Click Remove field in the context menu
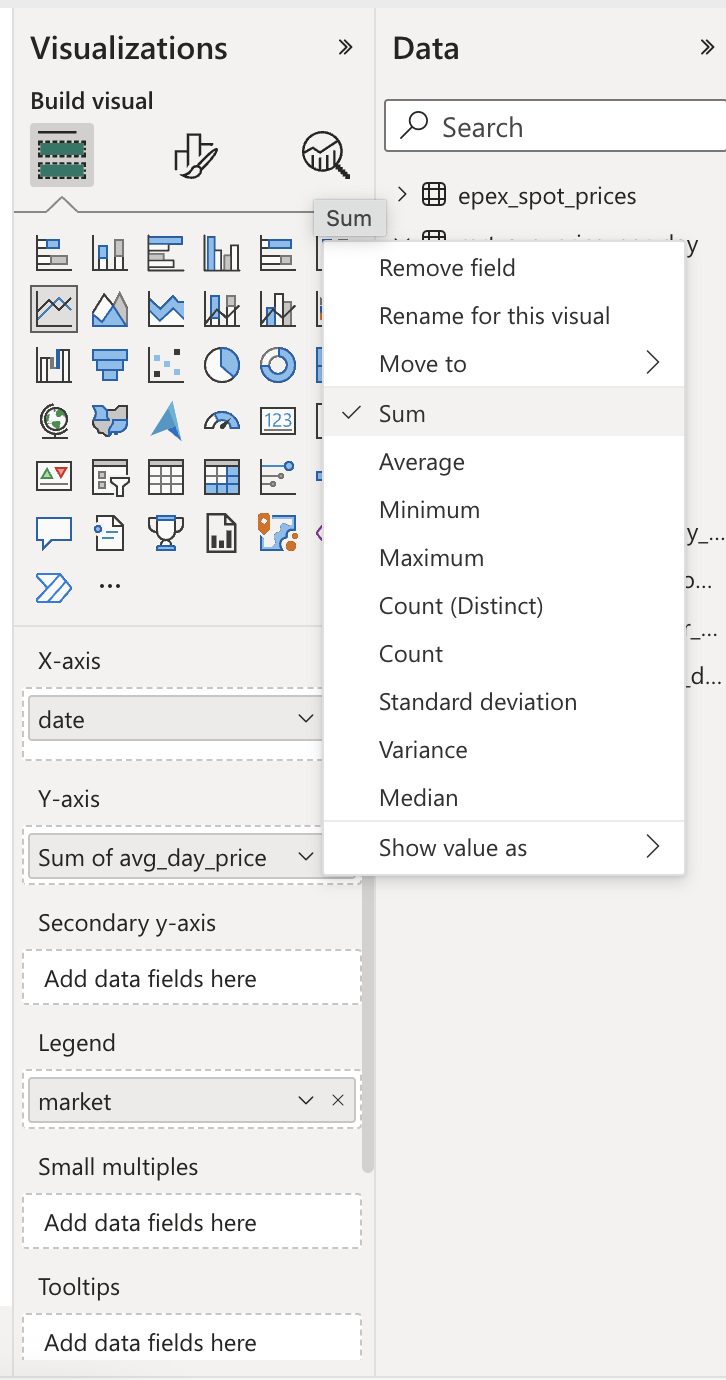Image resolution: width=726 pixels, height=1380 pixels. [x=447, y=267]
